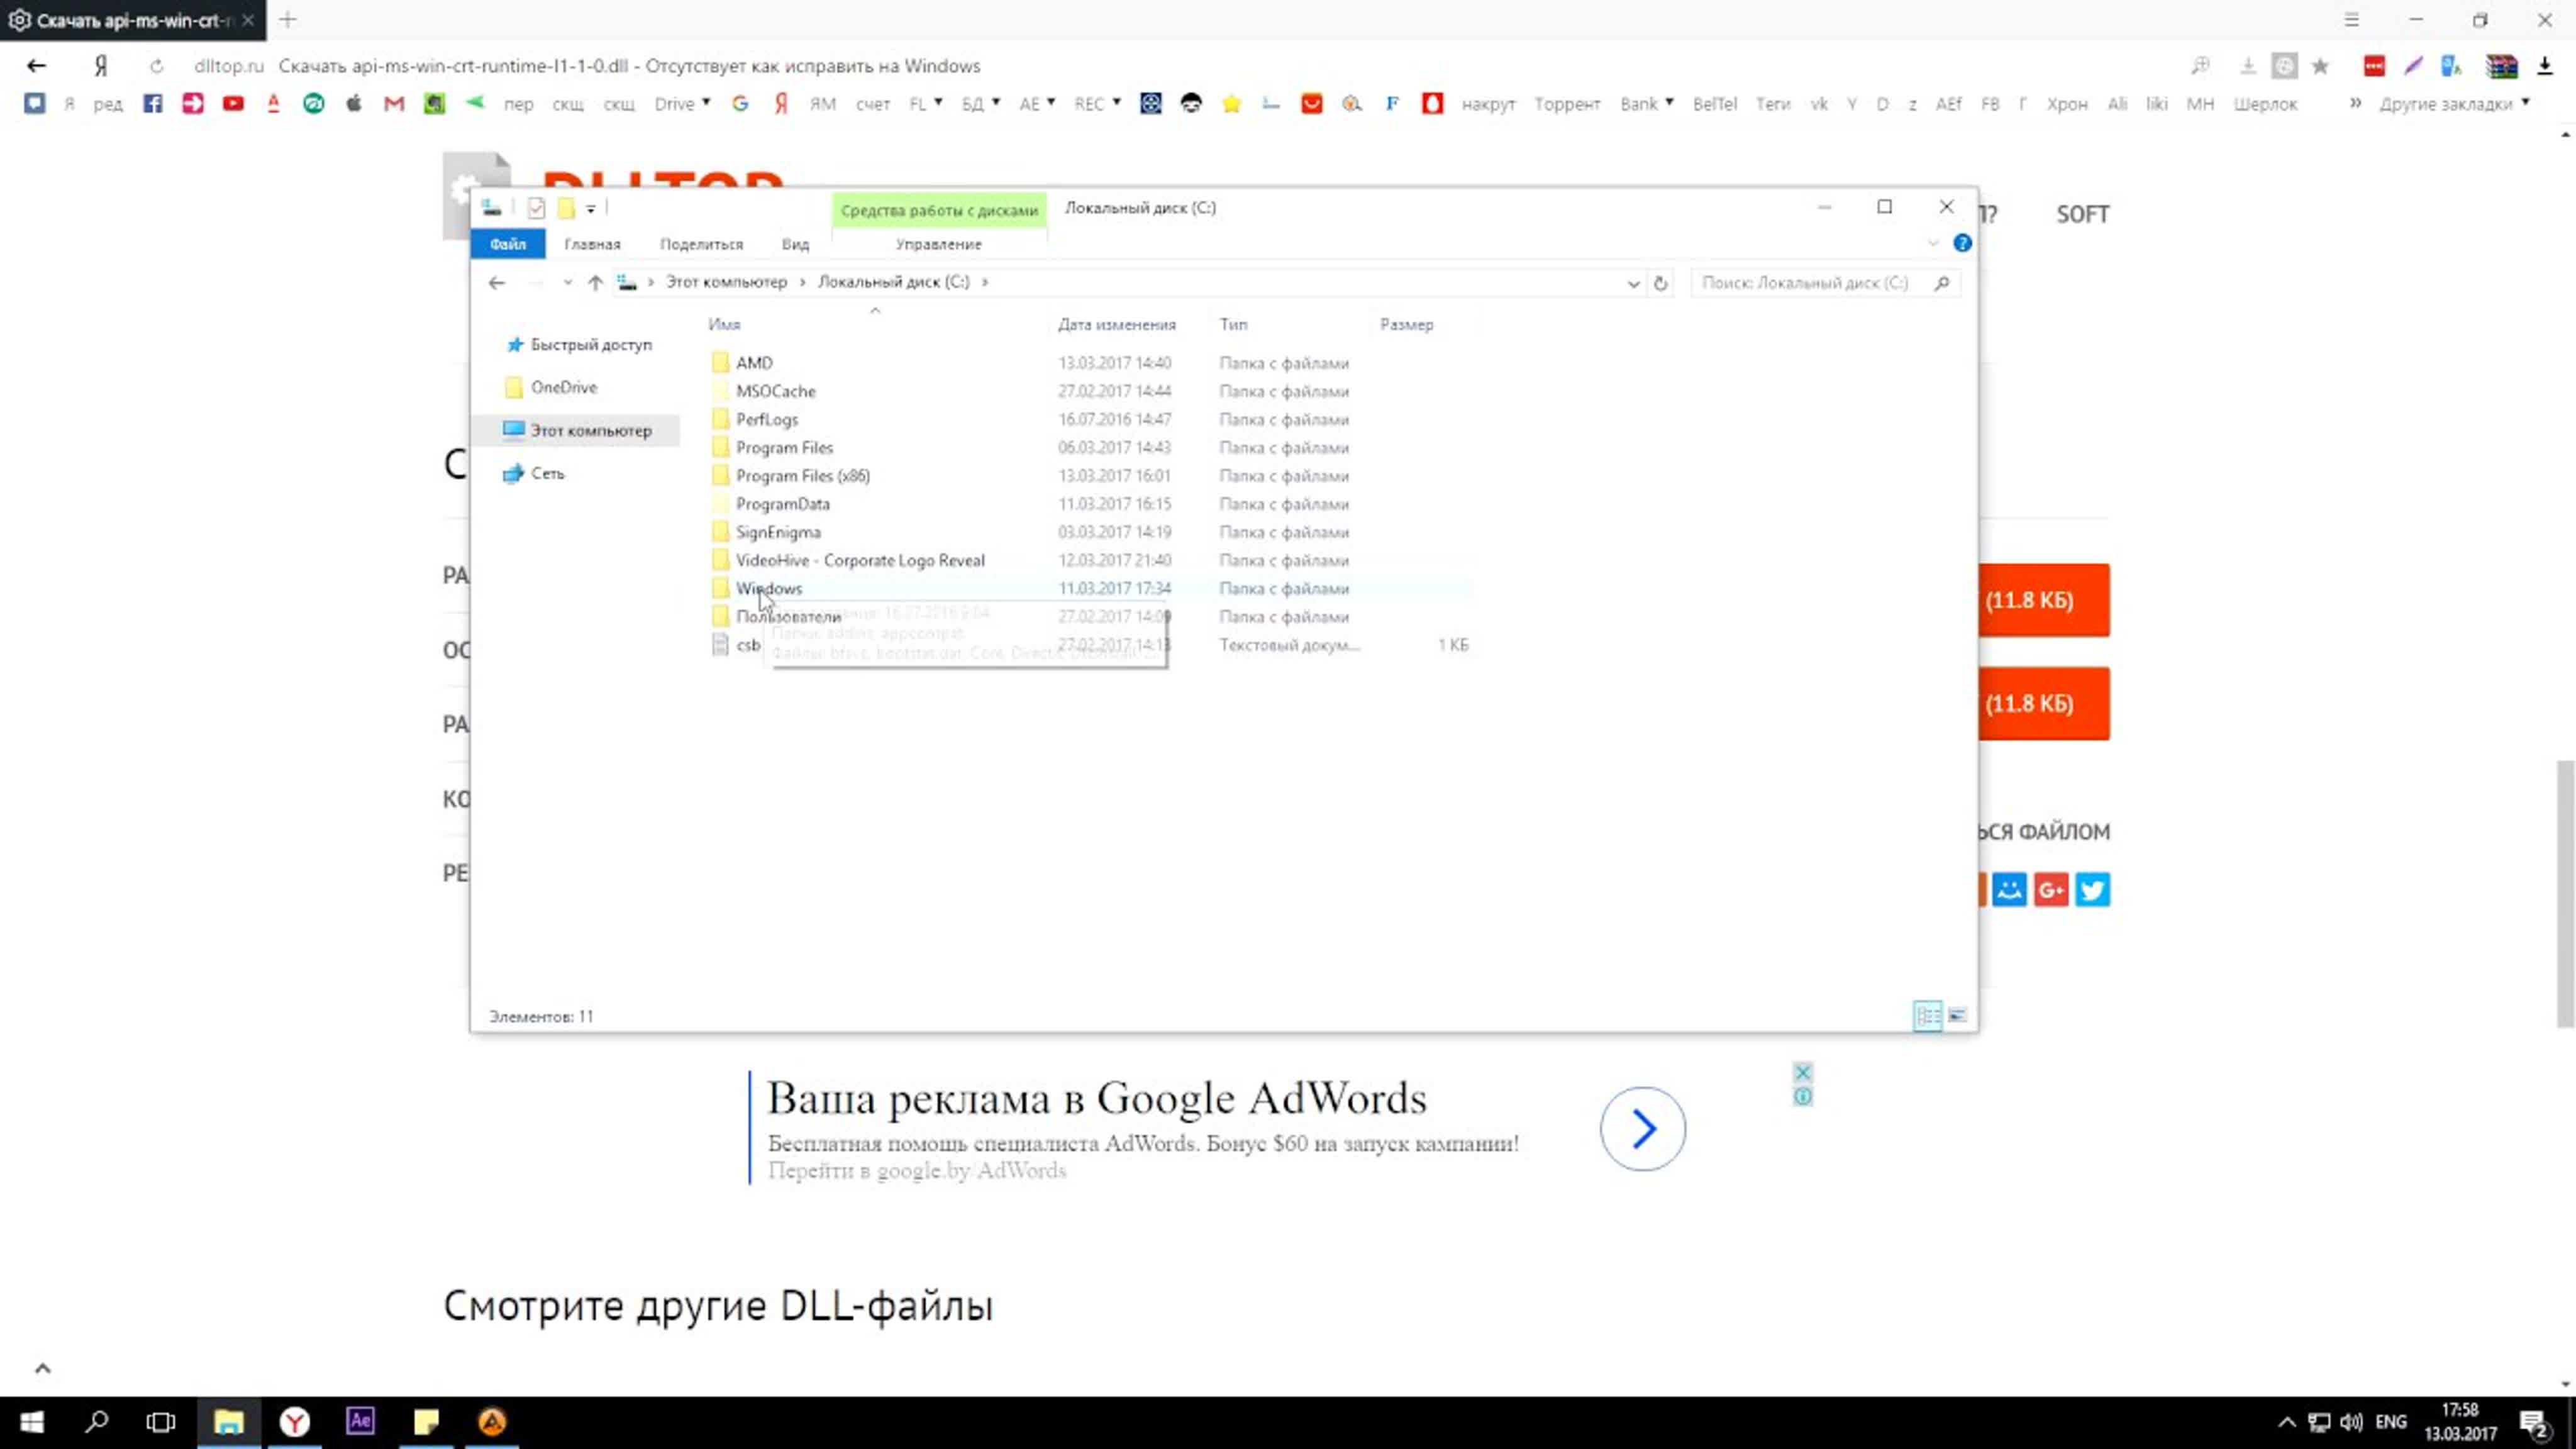The width and height of the screenshot is (2576, 1449).
Task: Expand address bar history dropdown
Action: pos(1633,283)
